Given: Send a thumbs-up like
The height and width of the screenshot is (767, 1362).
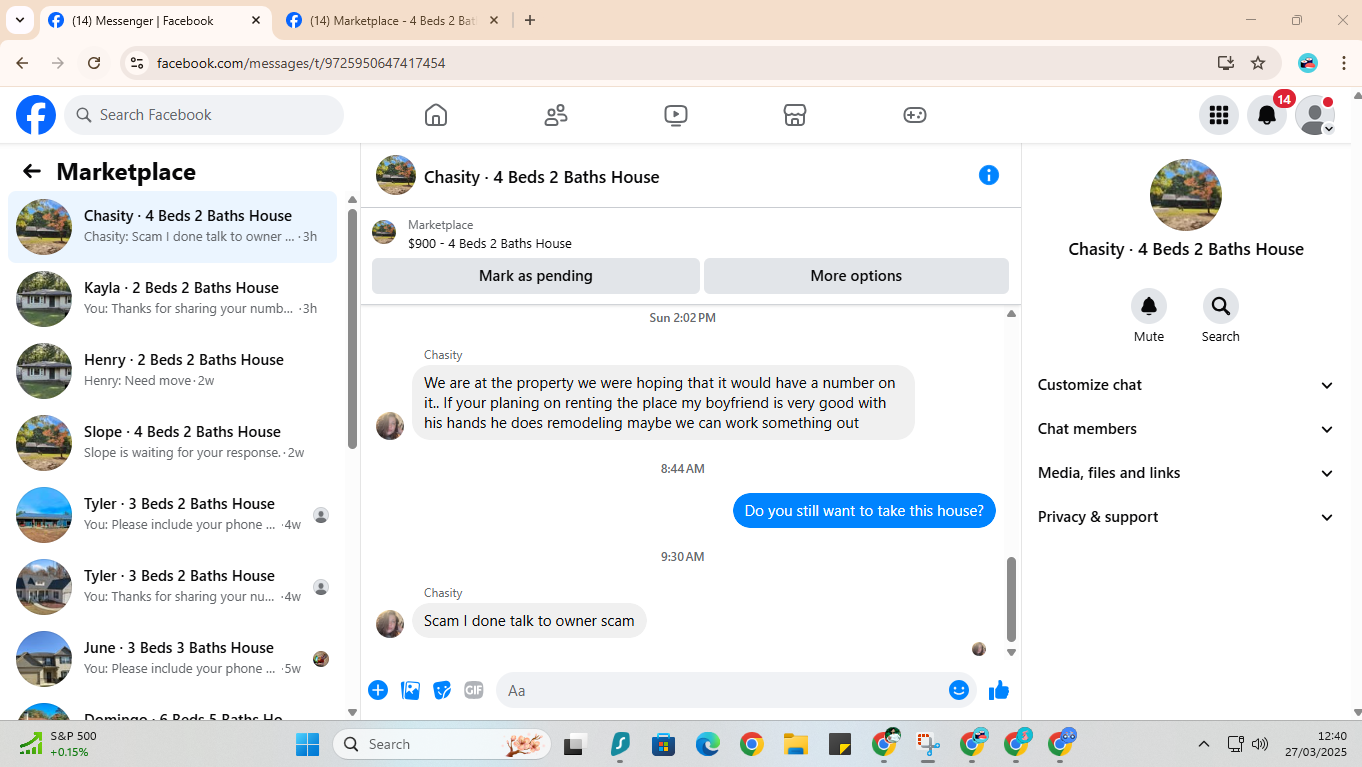Looking at the screenshot, I should (x=999, y=690).
